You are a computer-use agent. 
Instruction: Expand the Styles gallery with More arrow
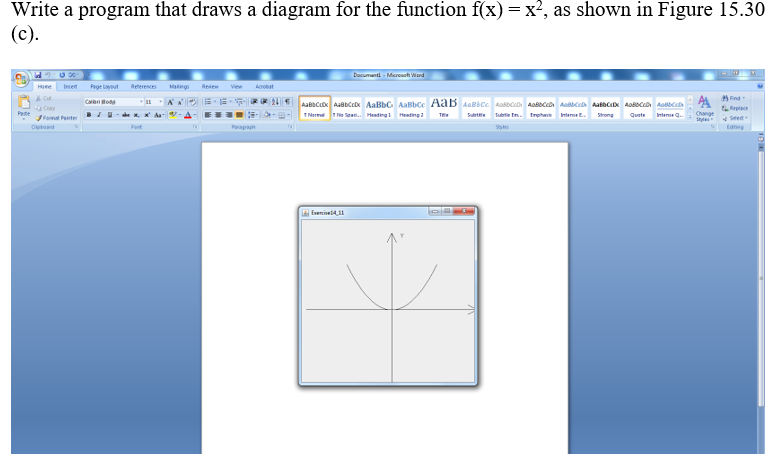[x=690, y=118]
